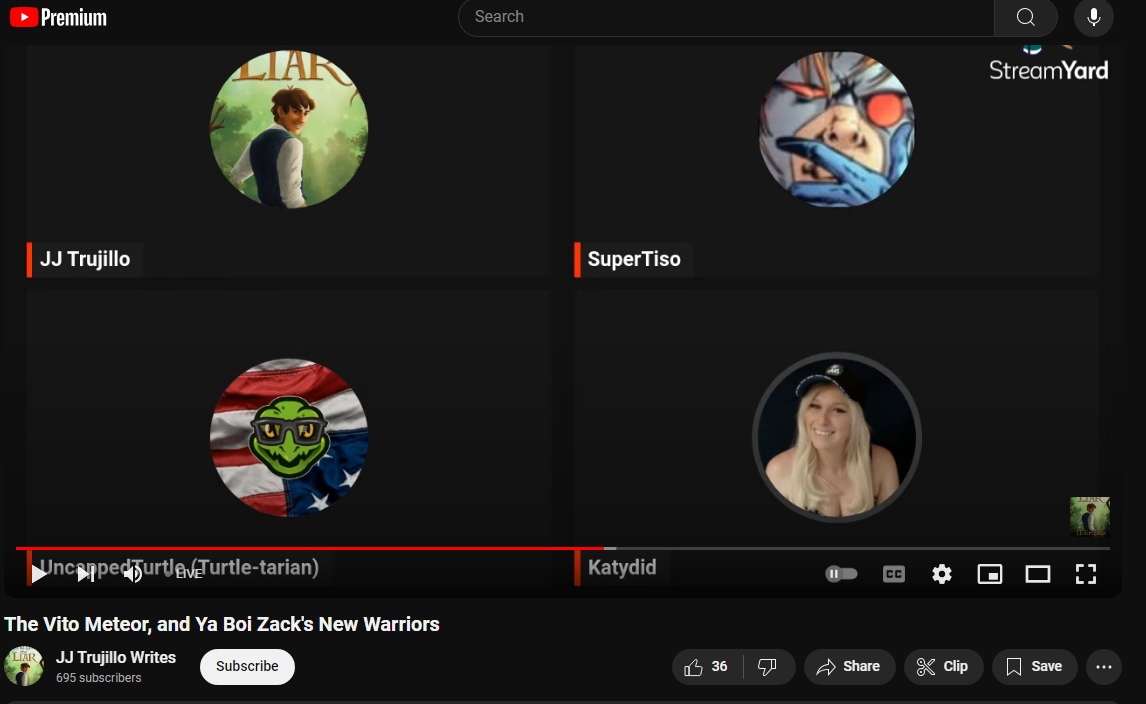Click the video title text
Image resolution: width=1146 pixels, height=704 pixels.
[x=222, y=624]
